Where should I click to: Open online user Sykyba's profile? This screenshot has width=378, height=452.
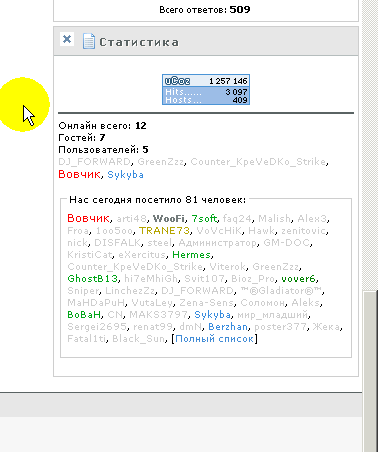click(x=126, y=175)
